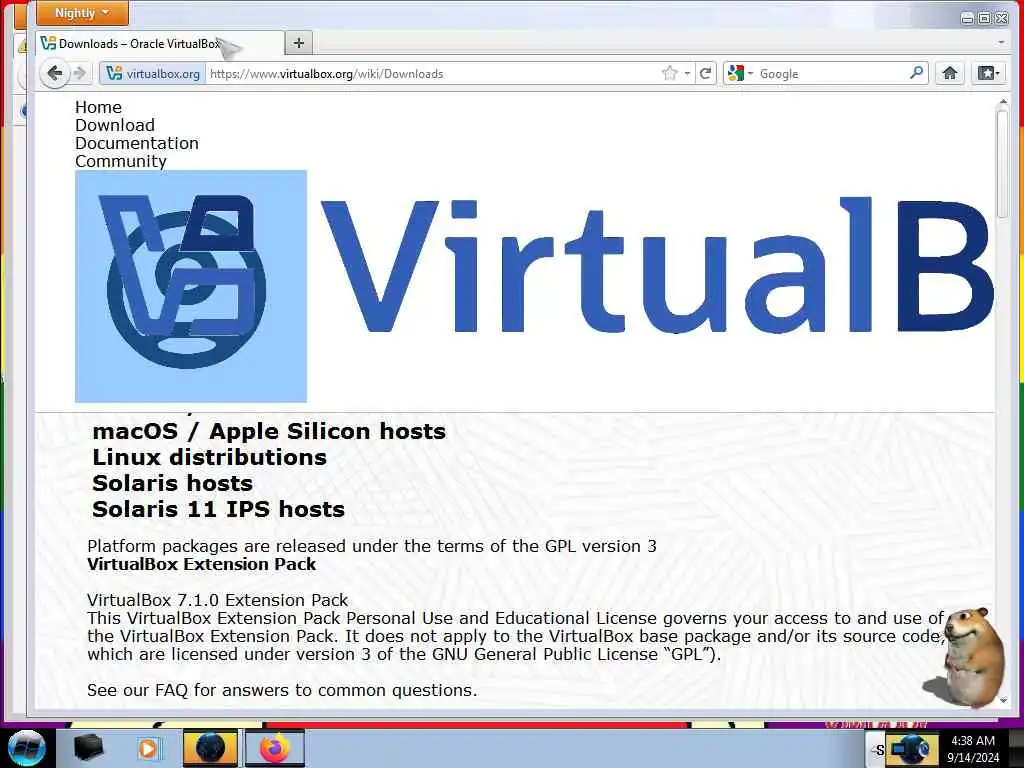Click the system tray blue camera icon
Image resolution: width=1024 pixels, height=768 pixels.
tap(911, 749)
